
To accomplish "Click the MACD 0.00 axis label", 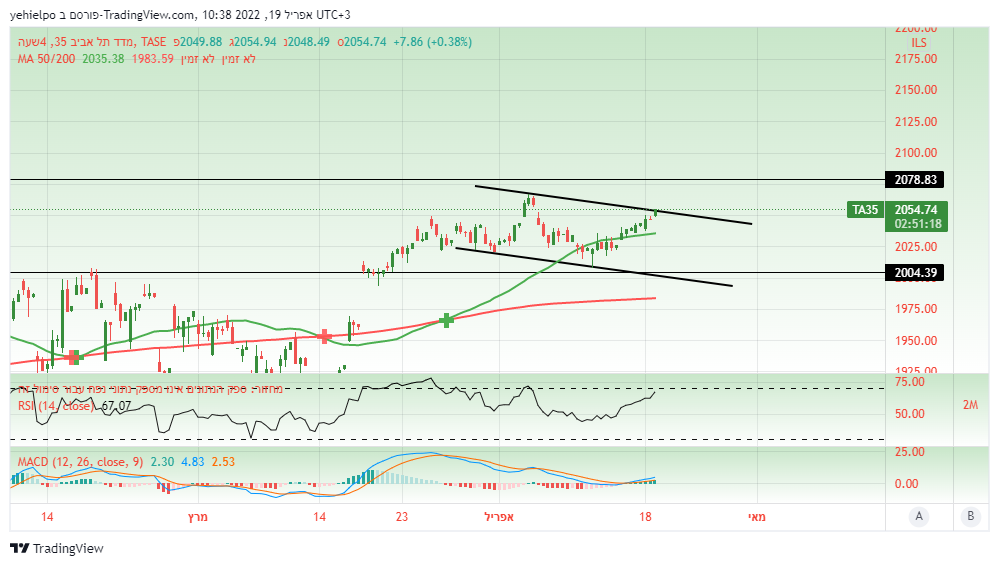I will pyautogui.click(x=906, y=484).
